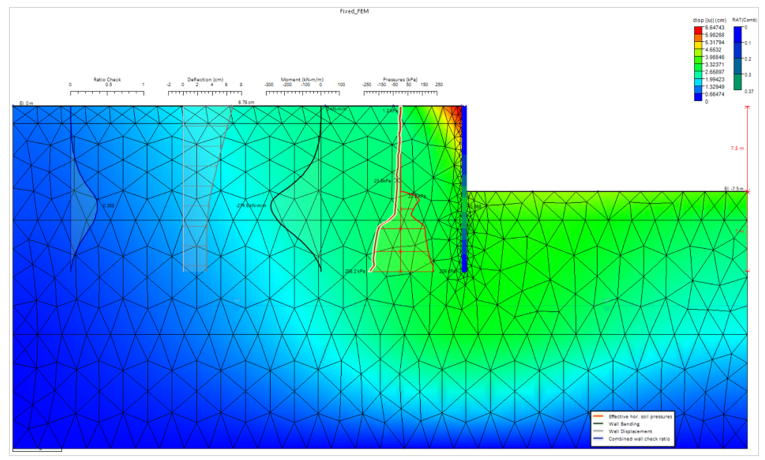Viewport: 765px width, 460px height.
Task: Select the orange 5.98268 displacement swatch
Action: pyautogui.click(x=699, y=37)
